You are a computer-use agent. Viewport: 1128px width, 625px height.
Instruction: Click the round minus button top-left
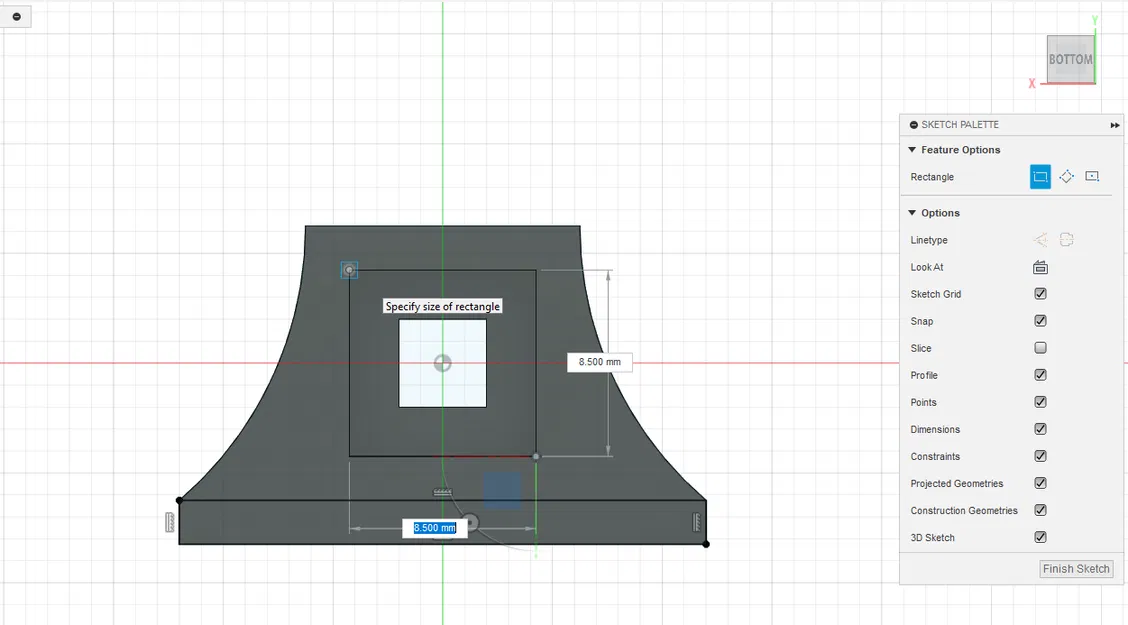point(16,16)
